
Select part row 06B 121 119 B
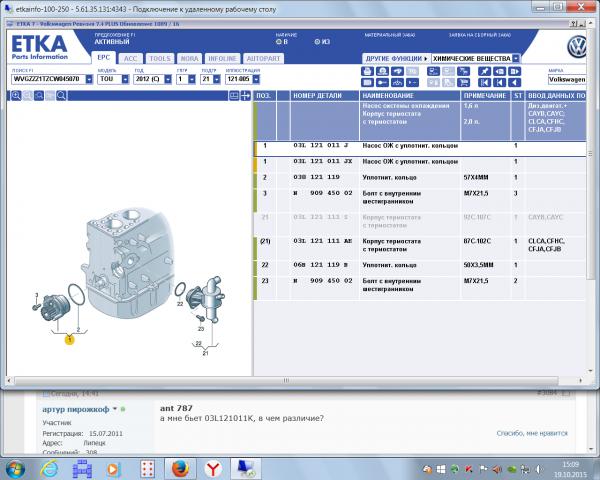pos(420,267)
